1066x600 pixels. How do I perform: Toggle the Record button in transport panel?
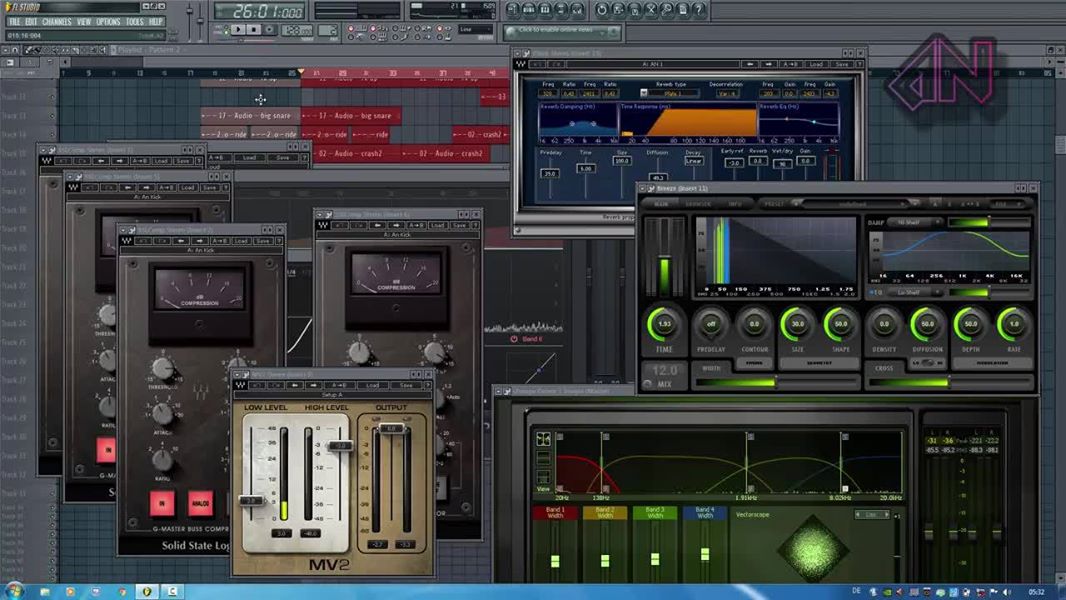[270, 29]
